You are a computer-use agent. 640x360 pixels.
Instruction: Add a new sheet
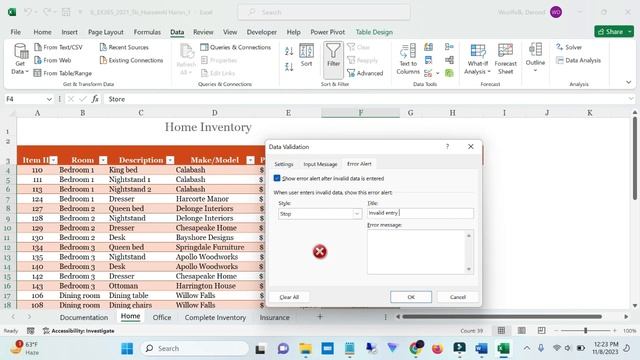320,316
